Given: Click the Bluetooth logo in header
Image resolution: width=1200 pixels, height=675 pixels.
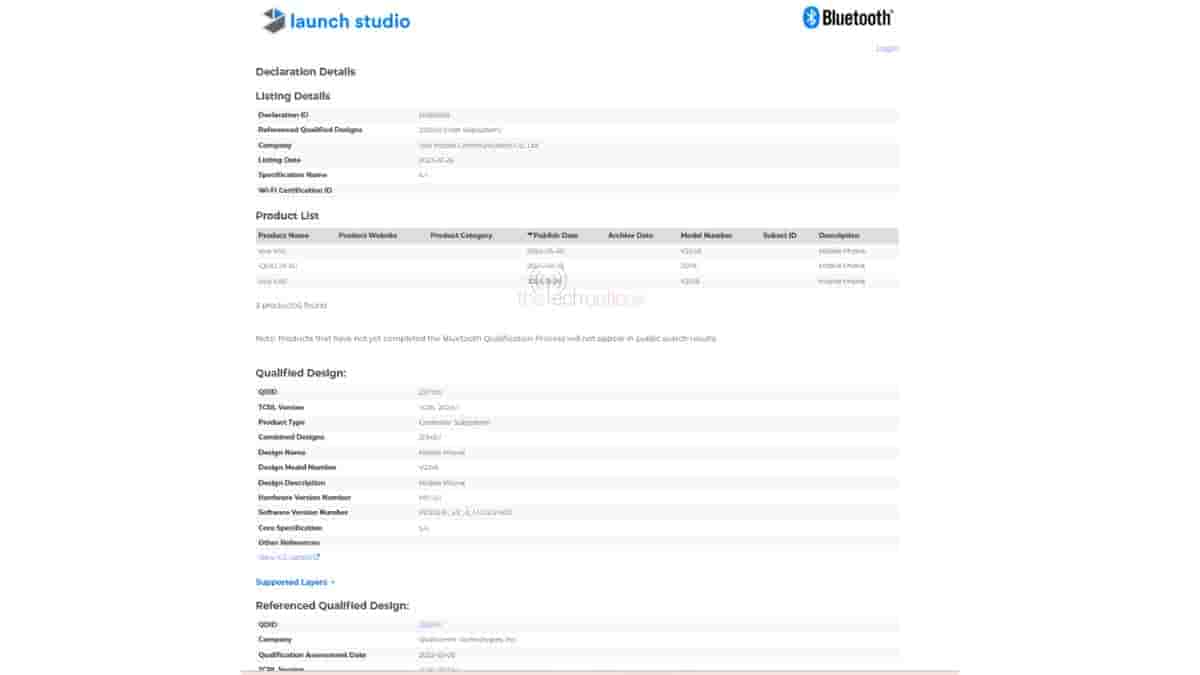Looking at the screenshot, I should click(x=811, y=17).
